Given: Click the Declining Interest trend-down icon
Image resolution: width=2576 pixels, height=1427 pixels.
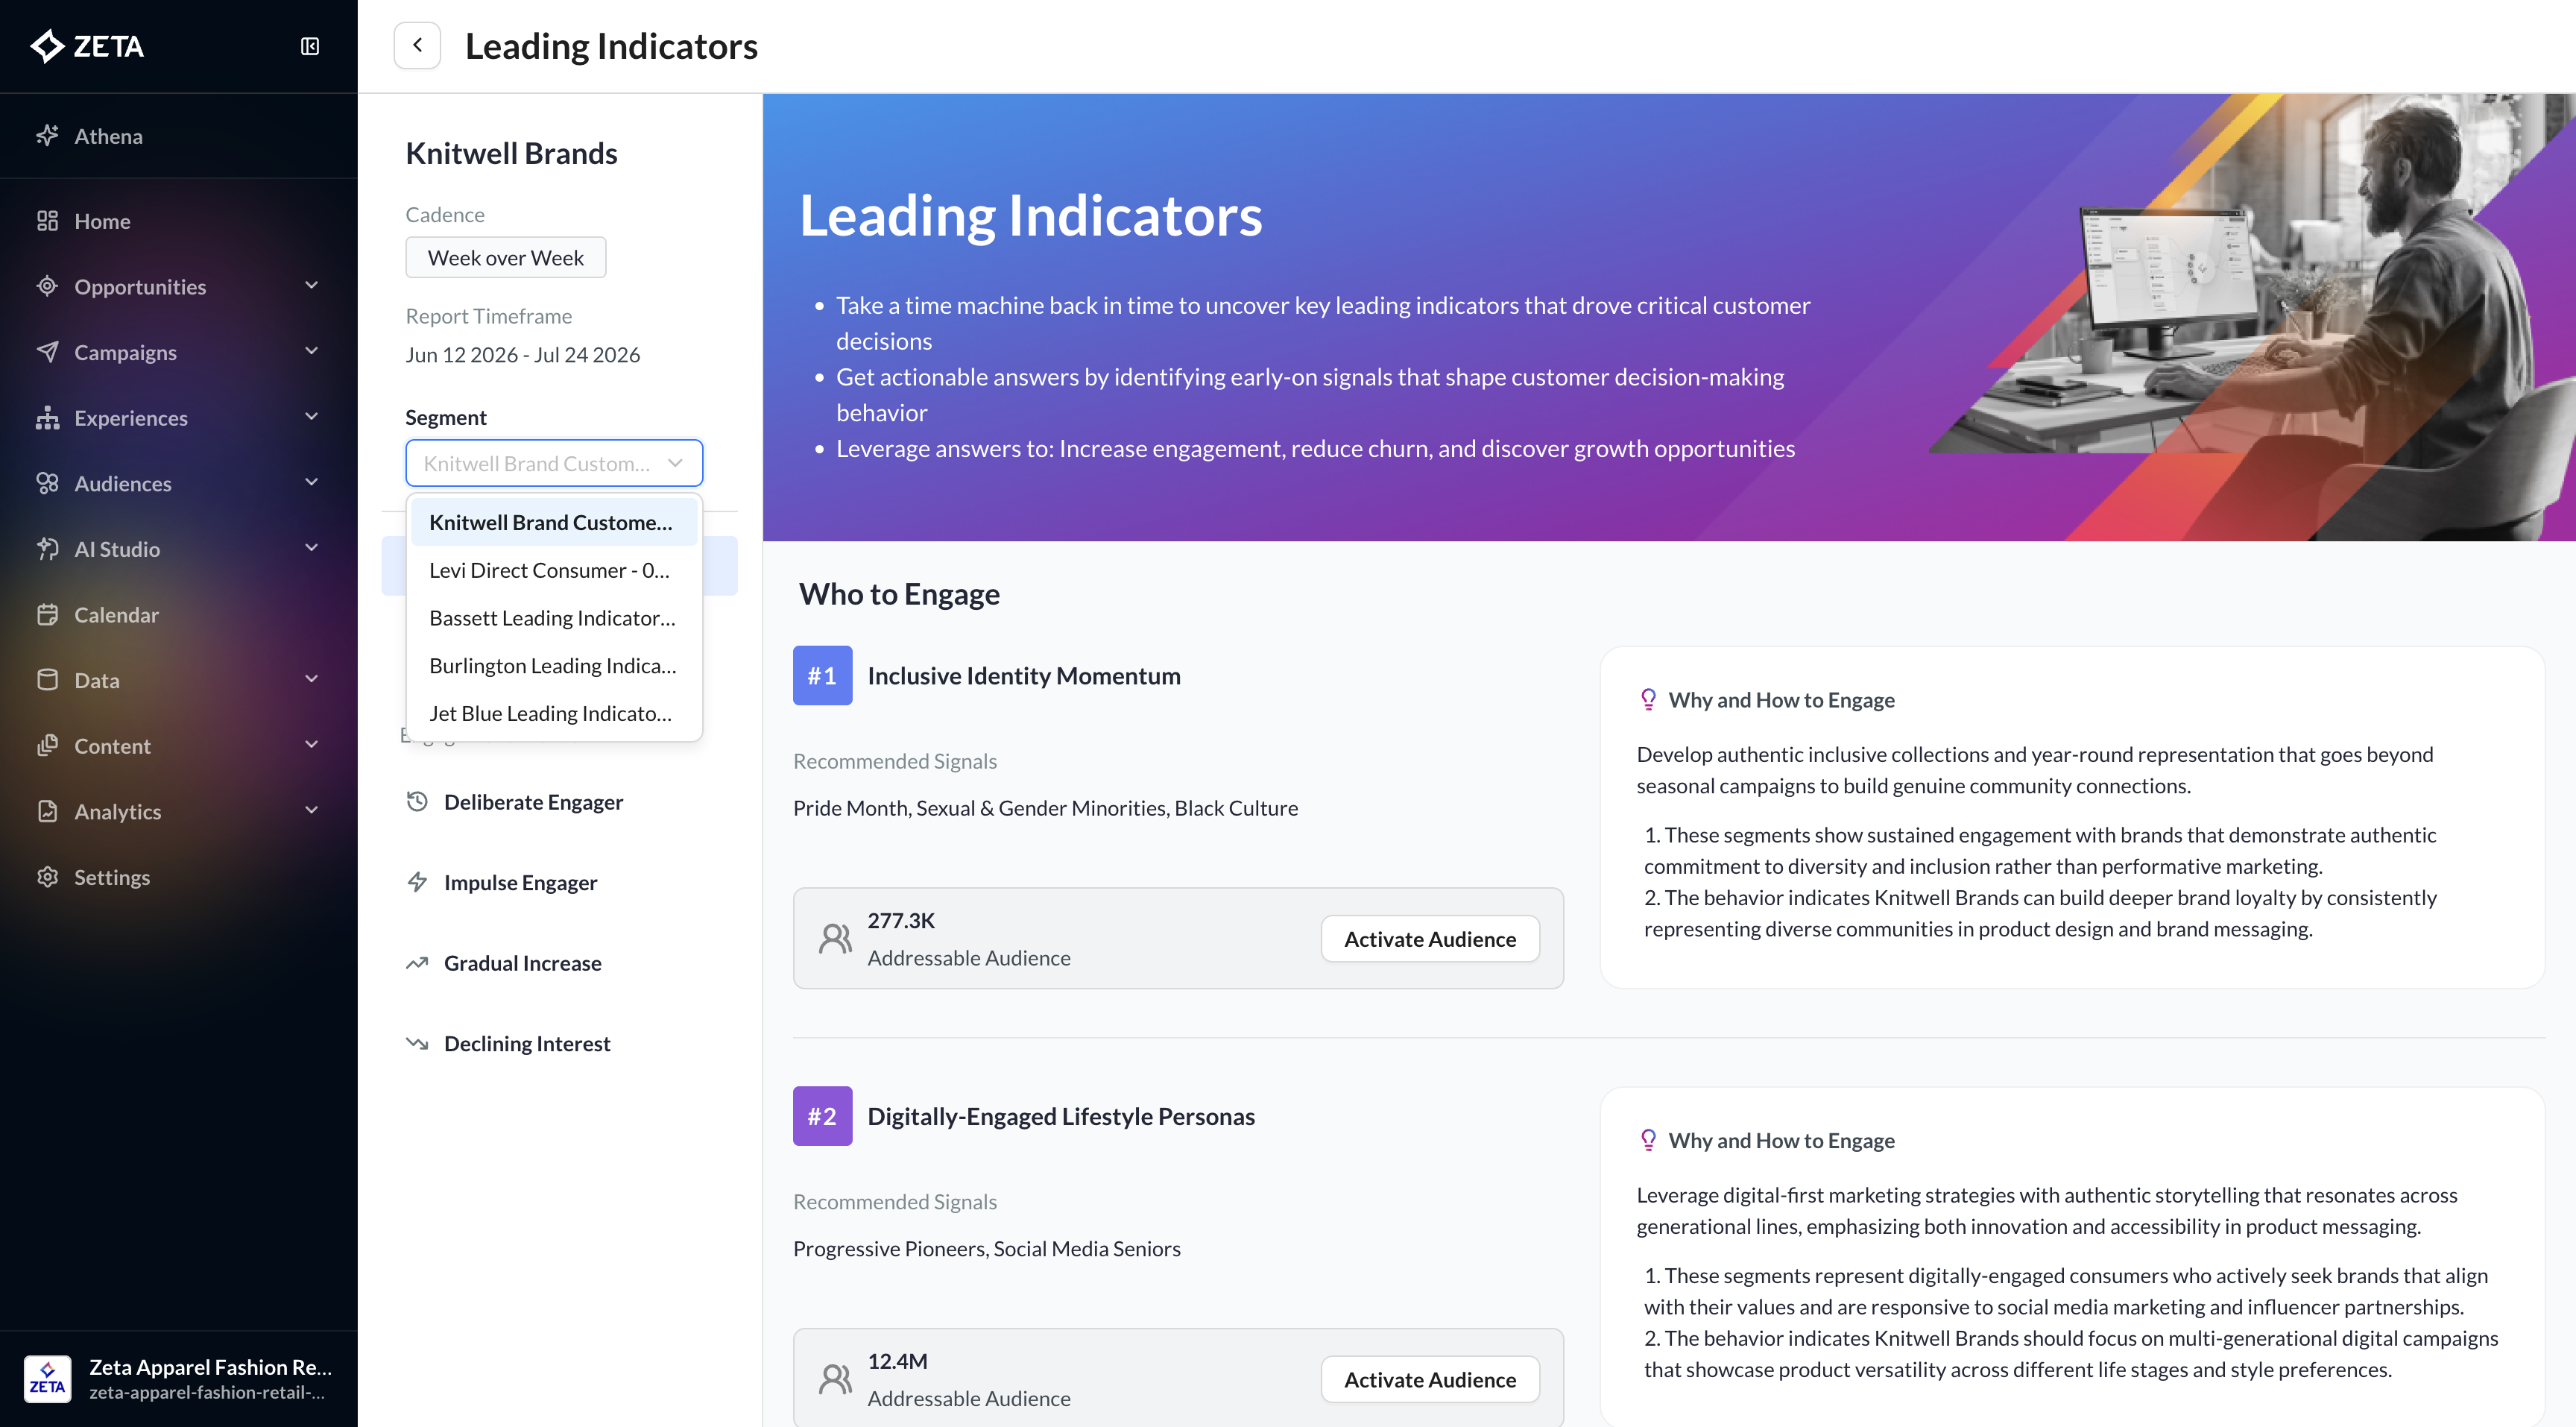Looking at the screenshot, I should pyautogui.click(x=417, y=1043).
